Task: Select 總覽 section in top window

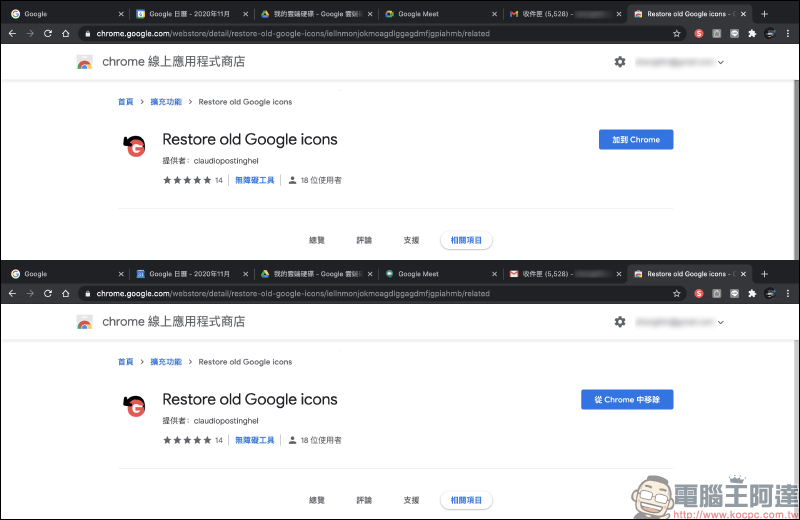Action: (317, 240)
